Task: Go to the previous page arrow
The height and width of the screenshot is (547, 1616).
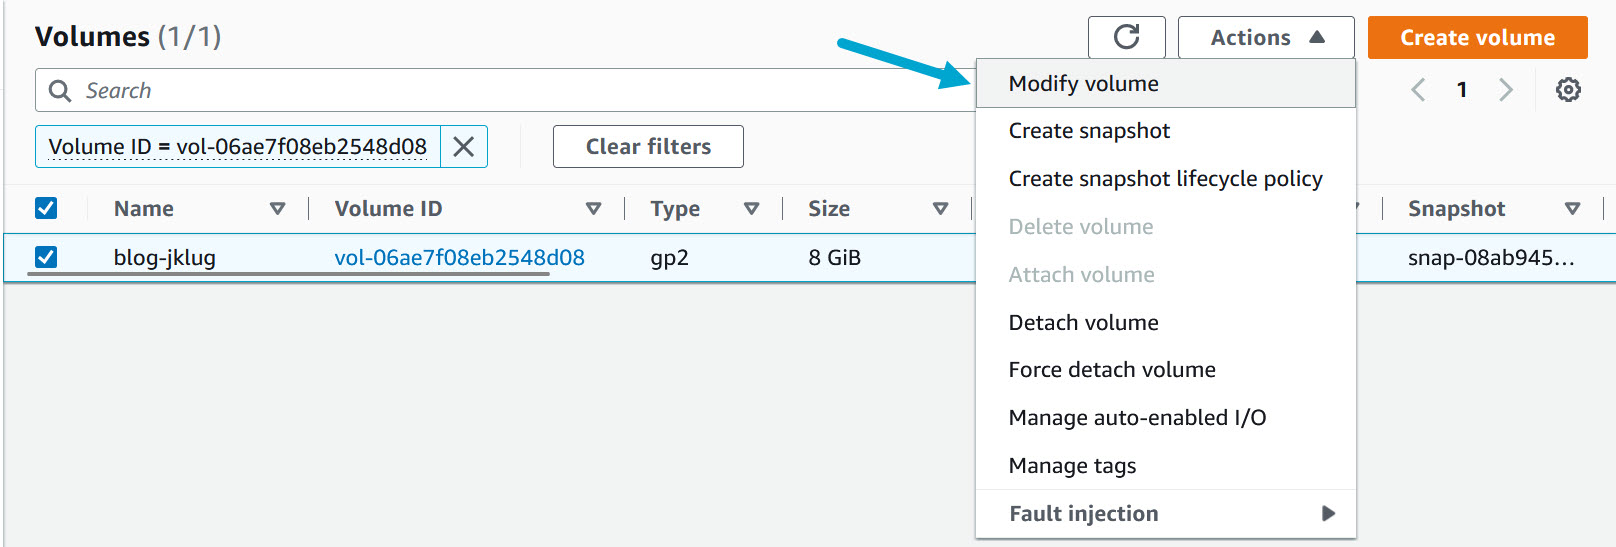Action: tap(1418, 90)
